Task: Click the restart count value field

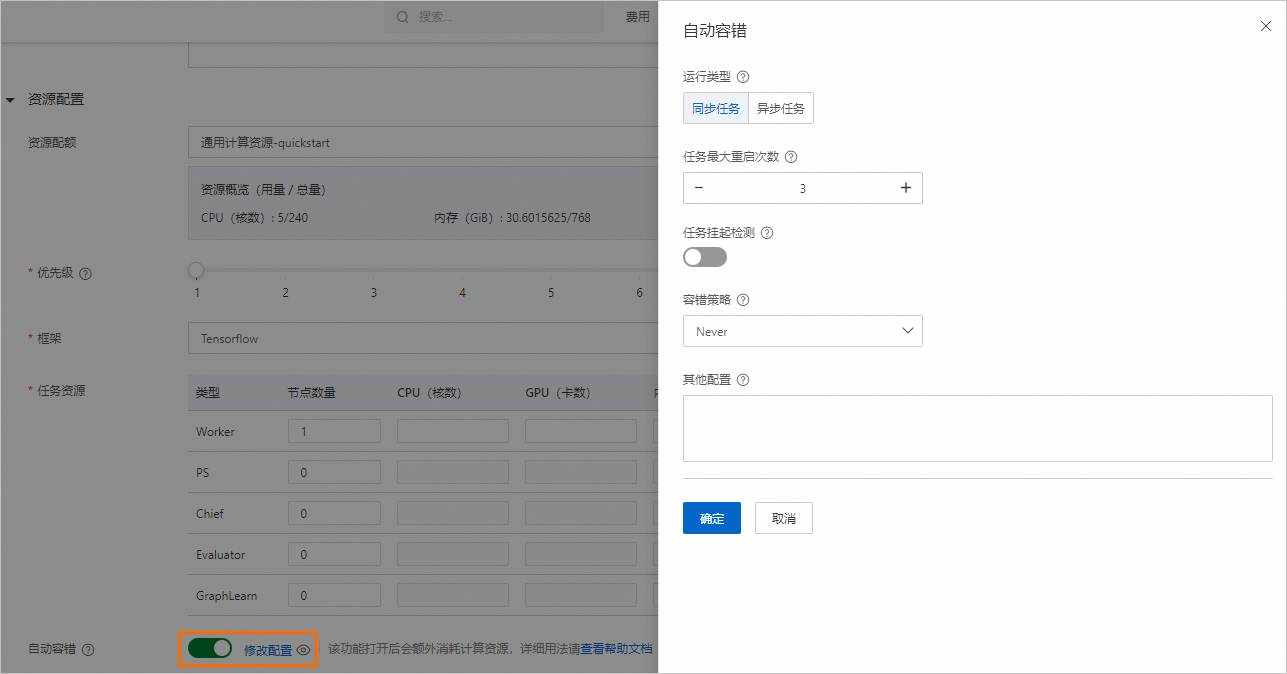Action: [x=802, y=188]
